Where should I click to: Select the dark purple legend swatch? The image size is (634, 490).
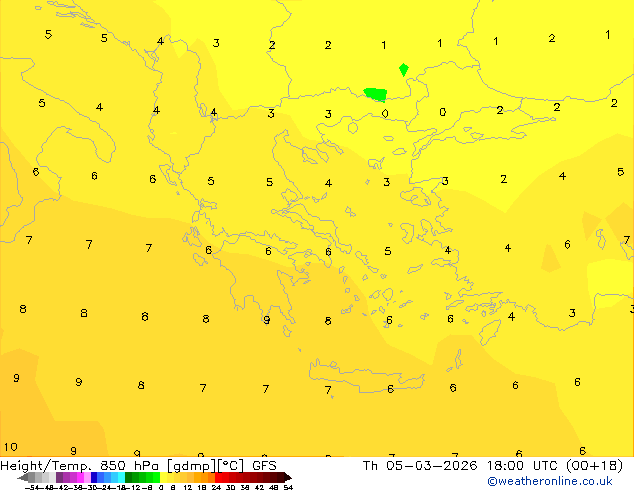(x=59, y=477)
